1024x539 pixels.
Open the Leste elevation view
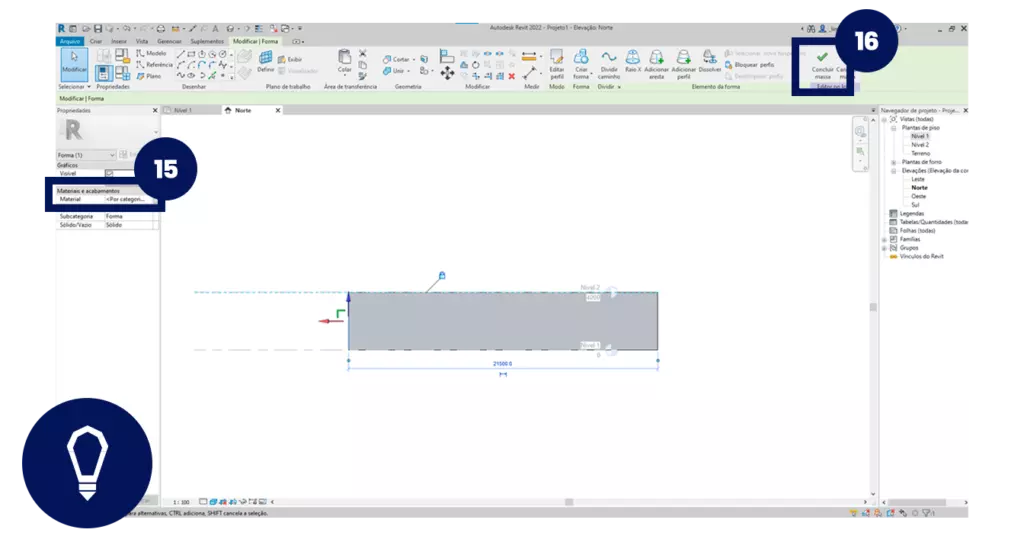point(918,179)
